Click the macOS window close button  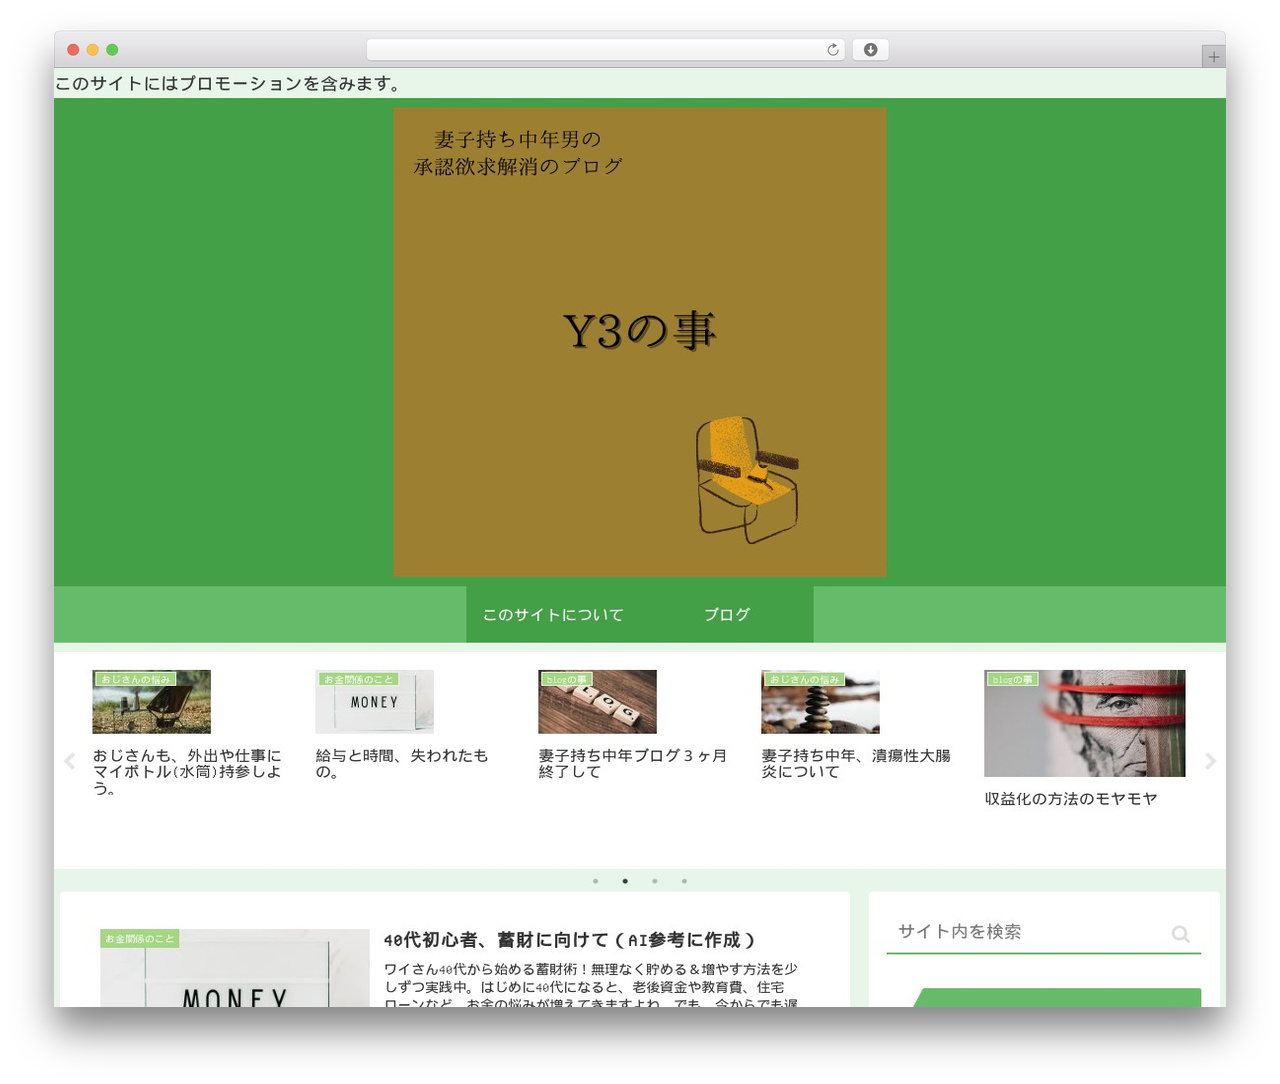click(73, 50)
